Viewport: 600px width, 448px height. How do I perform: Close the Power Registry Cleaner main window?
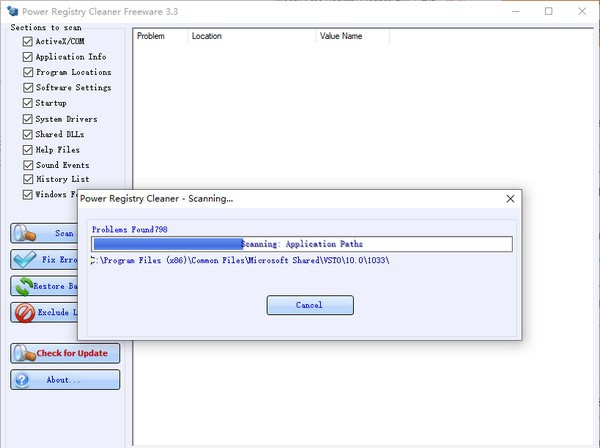pos(582,11)
